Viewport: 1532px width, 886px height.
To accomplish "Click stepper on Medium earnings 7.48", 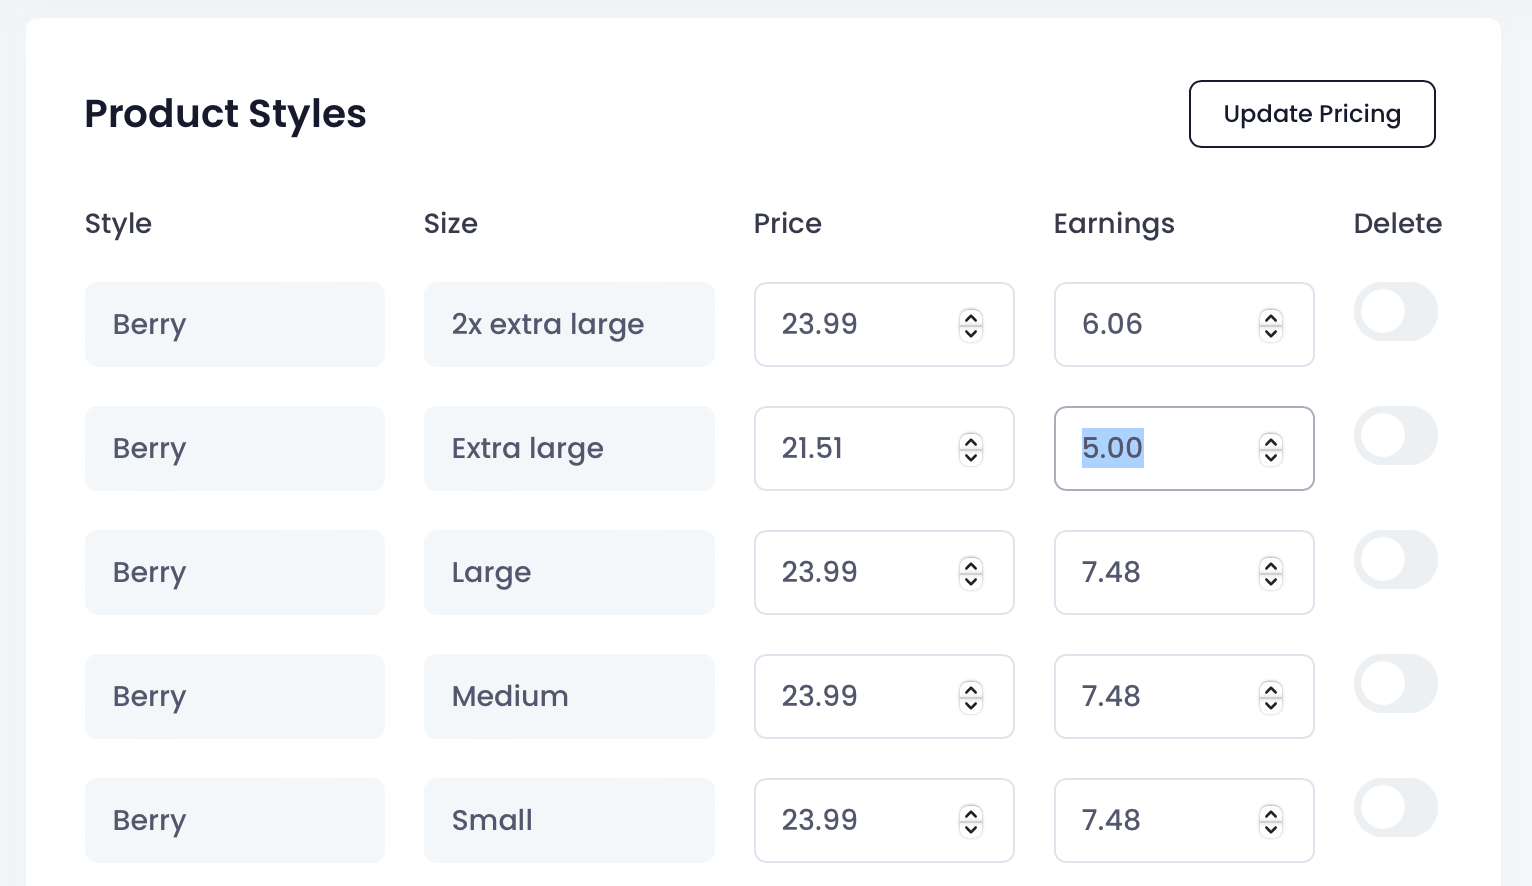I will [1271, 697].
